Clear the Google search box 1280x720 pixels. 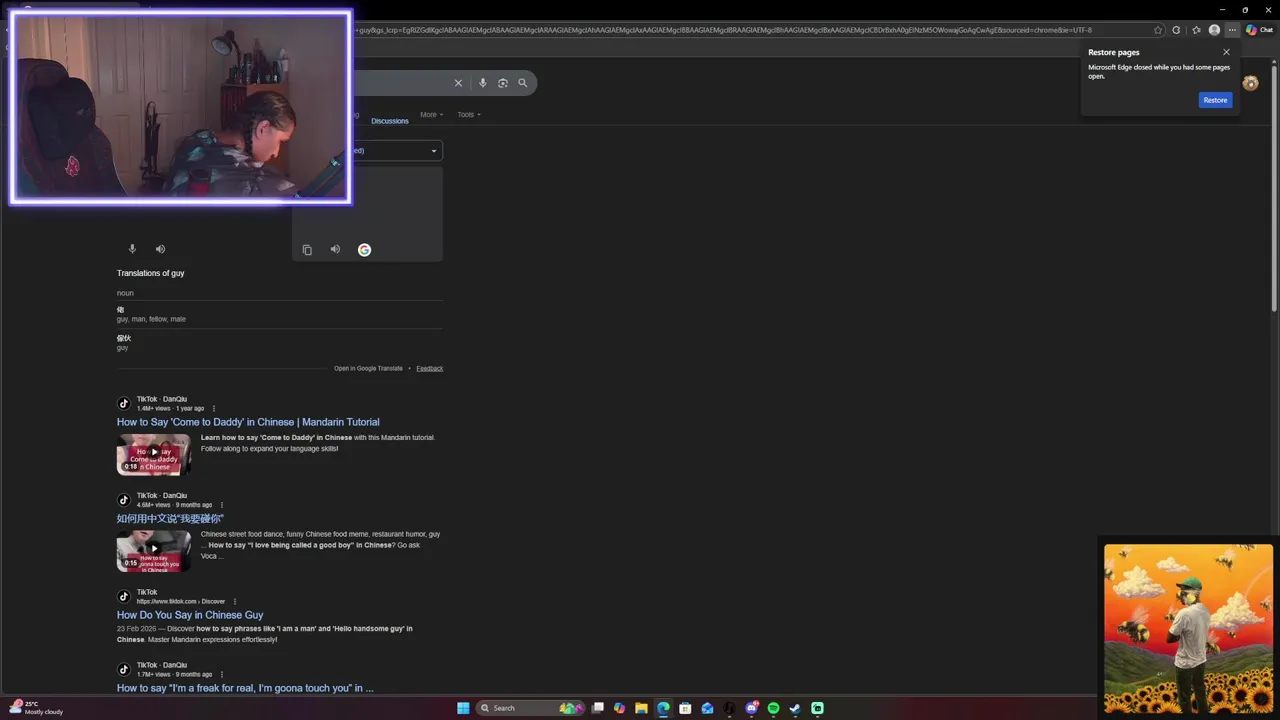tap(458, 83)
